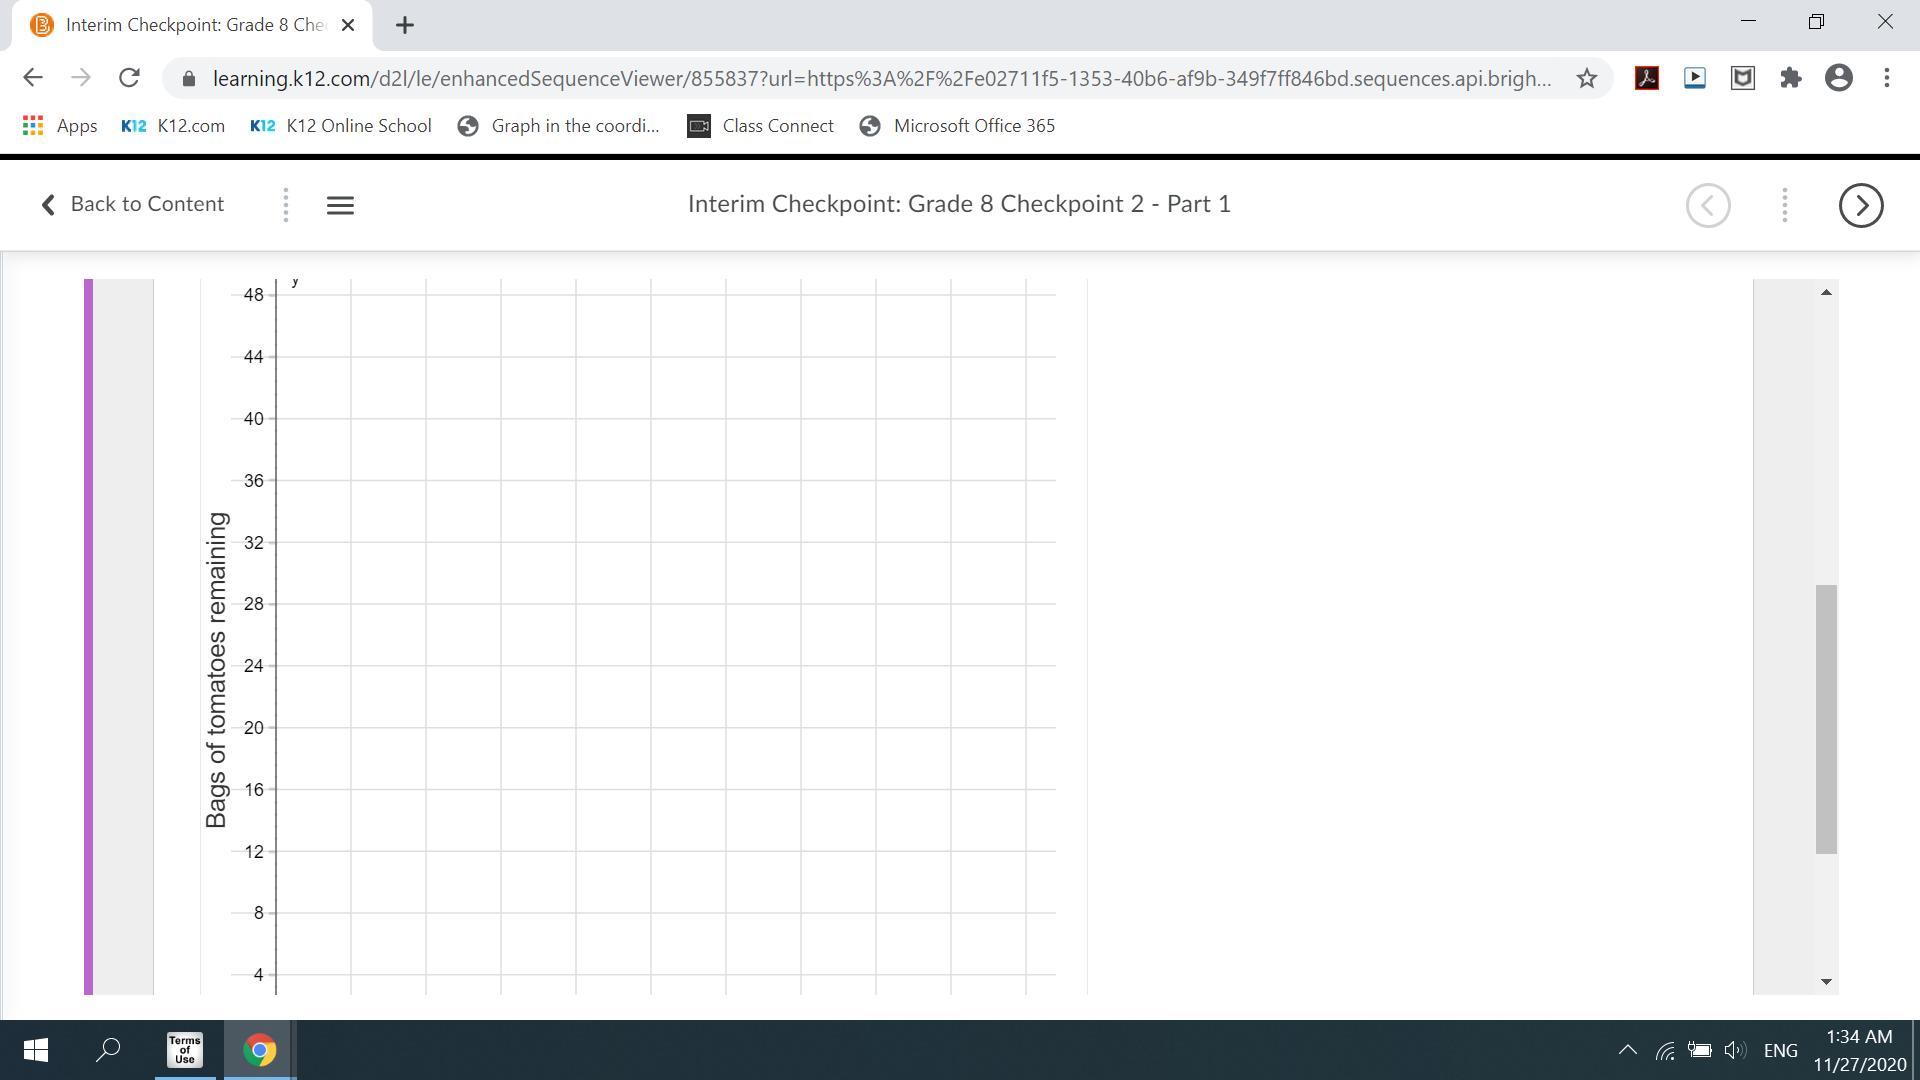Image resolution: width=1920 pixels, height=1080 pixels.
Task: Open Chrome's three-dot customize menu
Action: coord(1886,78)
